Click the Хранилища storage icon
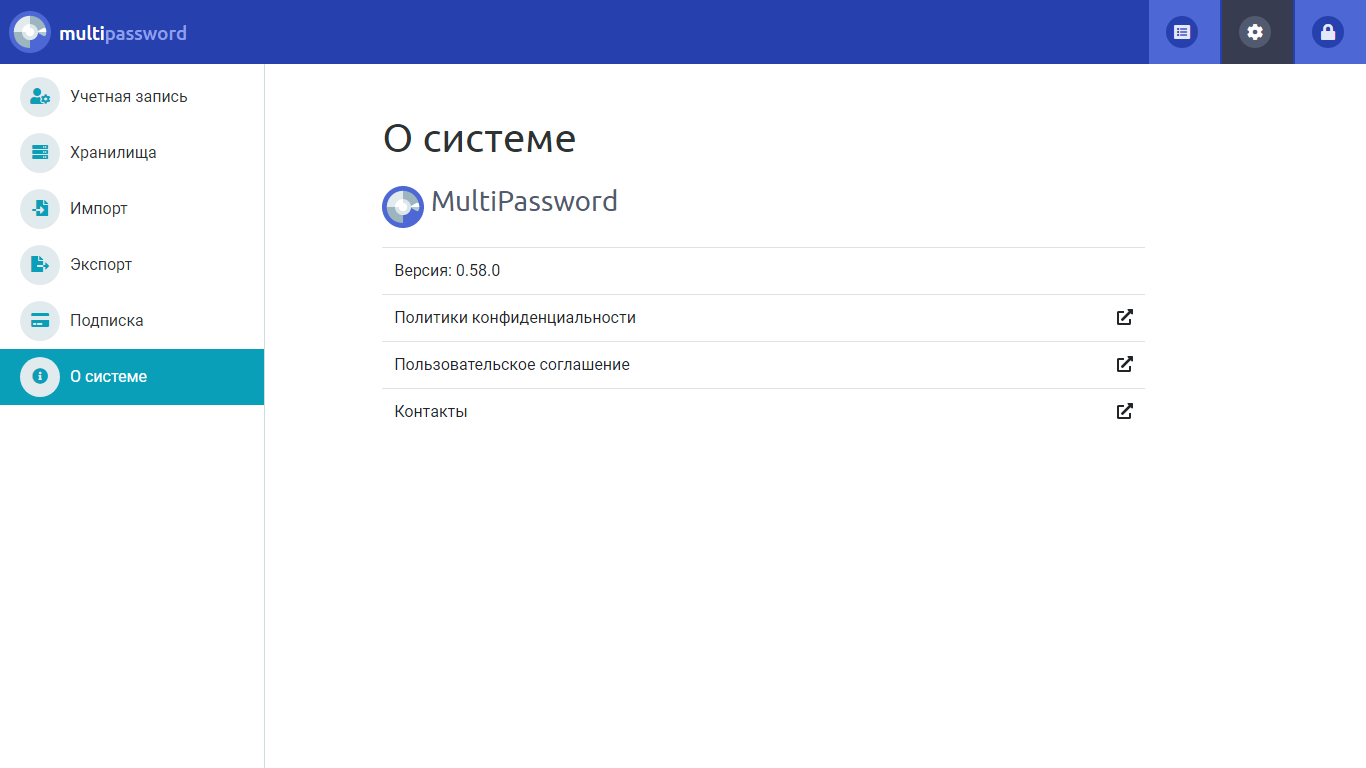Screen dimensions: 1366x768 (x=40, y=153)
